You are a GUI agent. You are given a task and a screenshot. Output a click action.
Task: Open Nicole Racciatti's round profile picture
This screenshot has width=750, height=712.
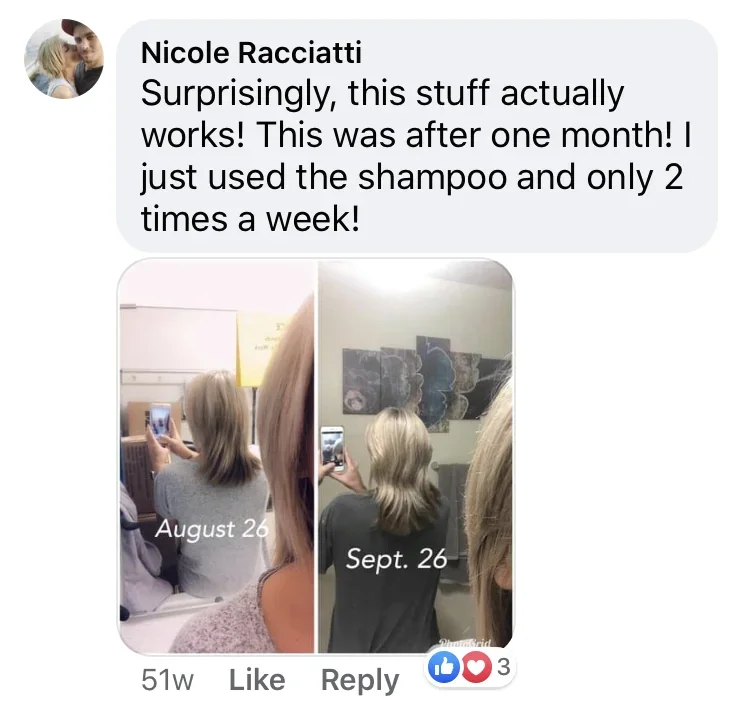(x=64, y=59)
